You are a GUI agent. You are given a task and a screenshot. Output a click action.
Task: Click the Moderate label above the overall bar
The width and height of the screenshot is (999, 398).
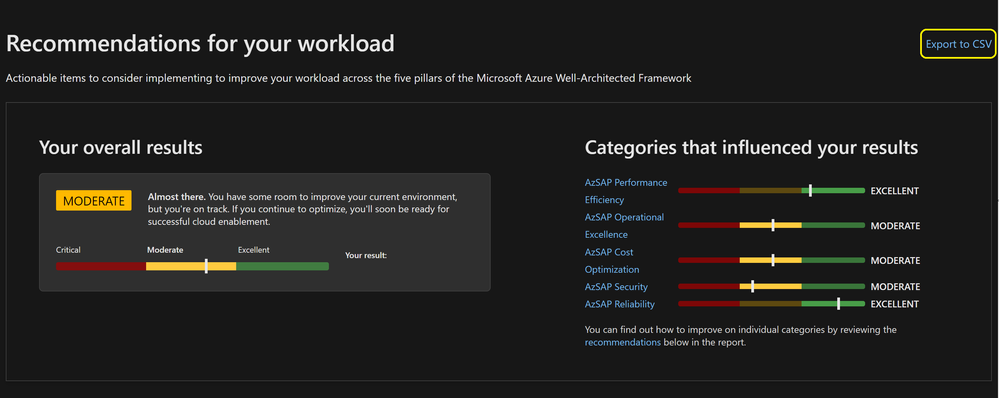165,250
